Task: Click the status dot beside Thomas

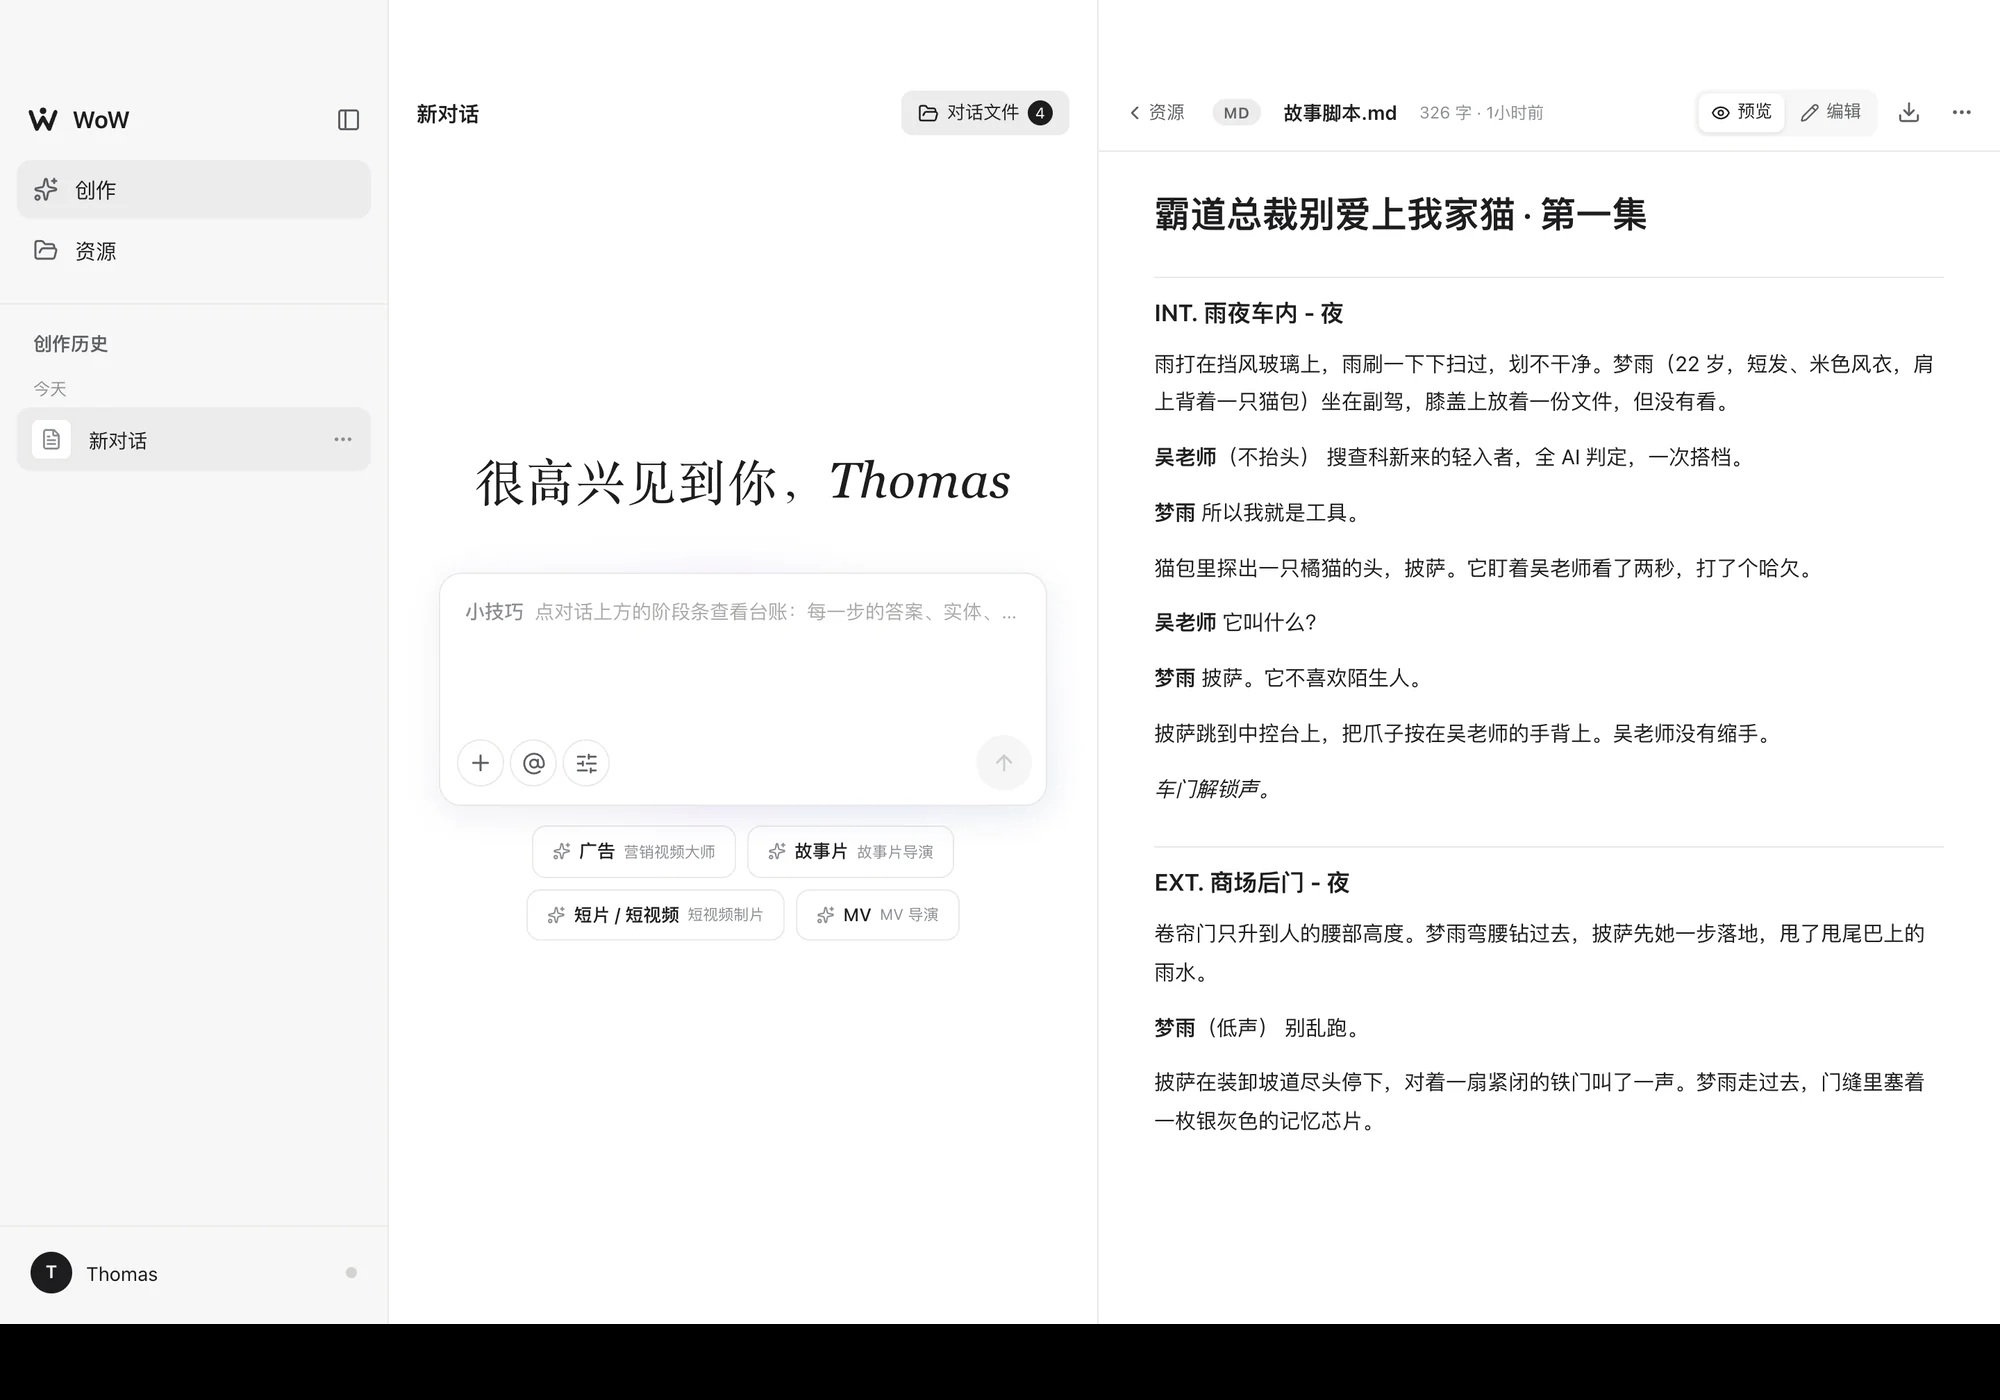Action: coord(351,1273)
